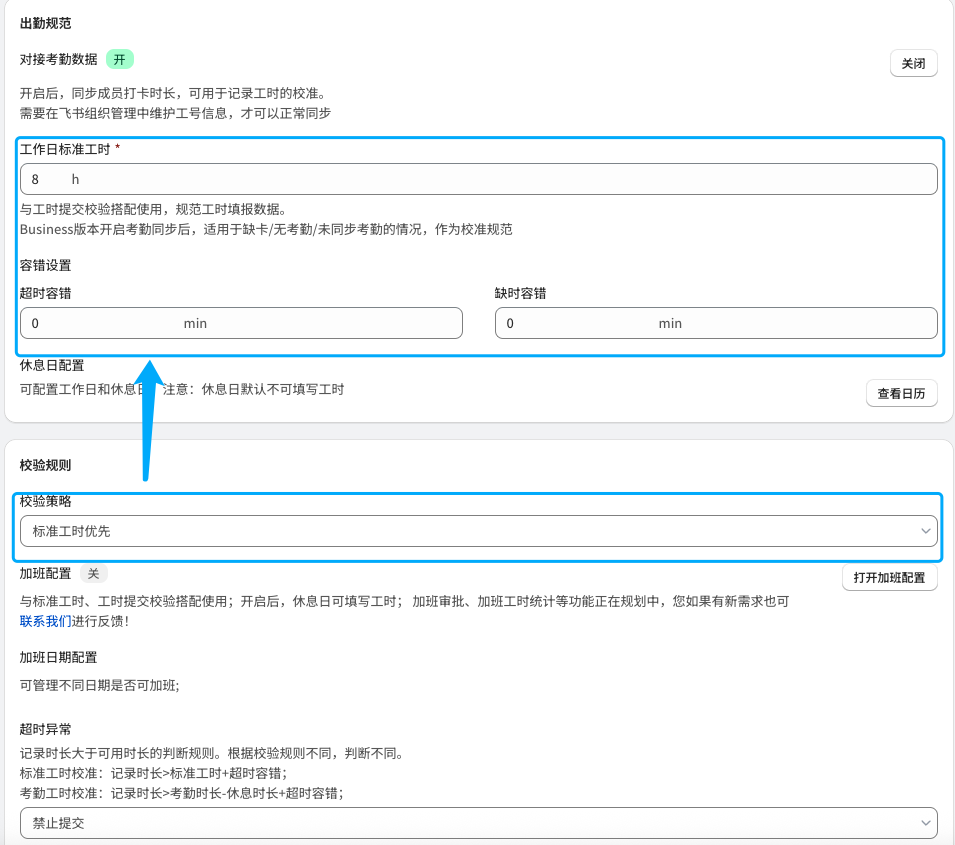
Task: Click the 加班日期配置 label
Action: [58, 657]
